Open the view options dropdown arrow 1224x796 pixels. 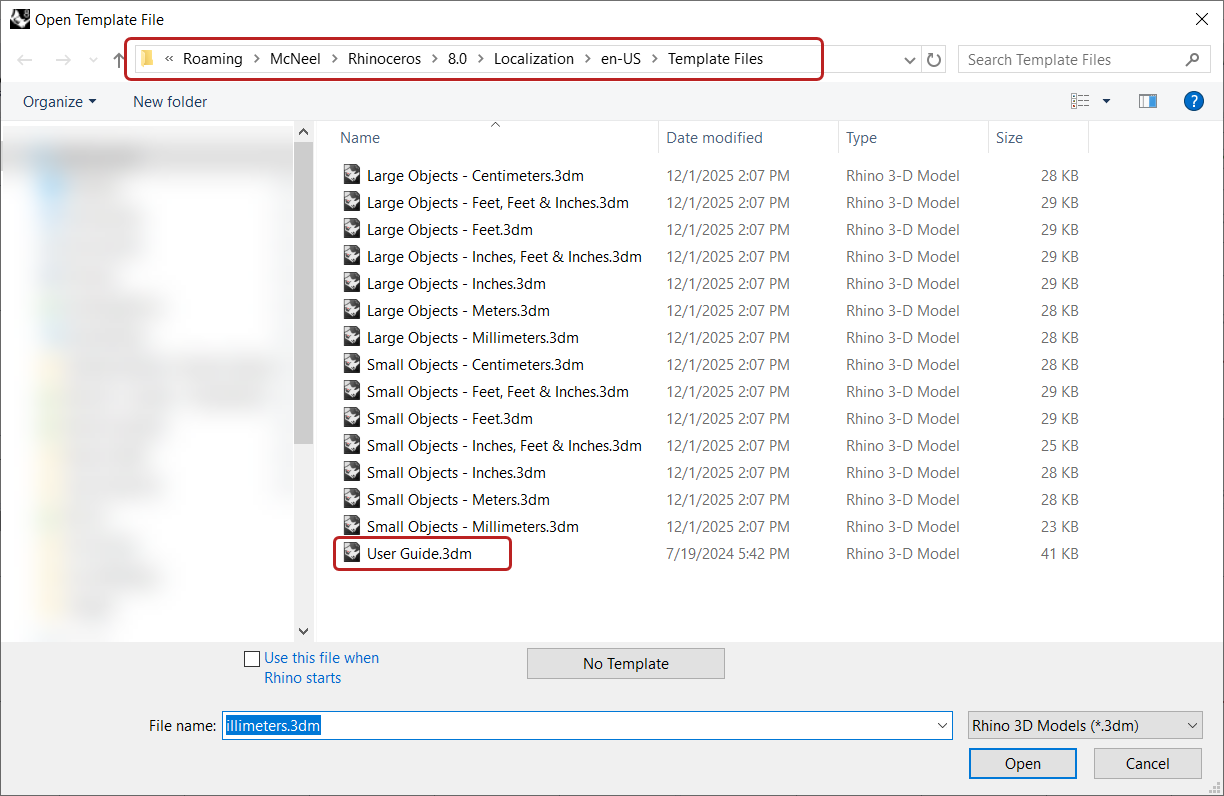1106,101
